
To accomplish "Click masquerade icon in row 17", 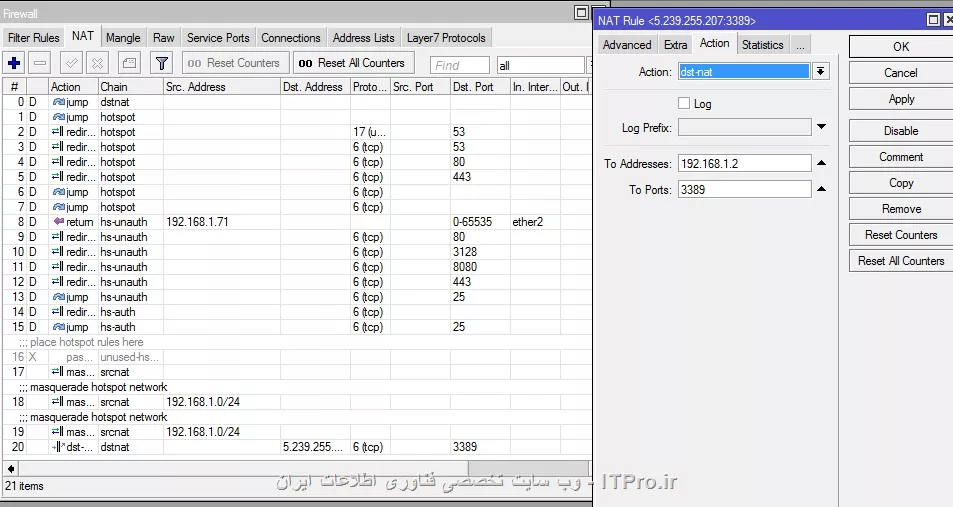I will tap(58, 372).
